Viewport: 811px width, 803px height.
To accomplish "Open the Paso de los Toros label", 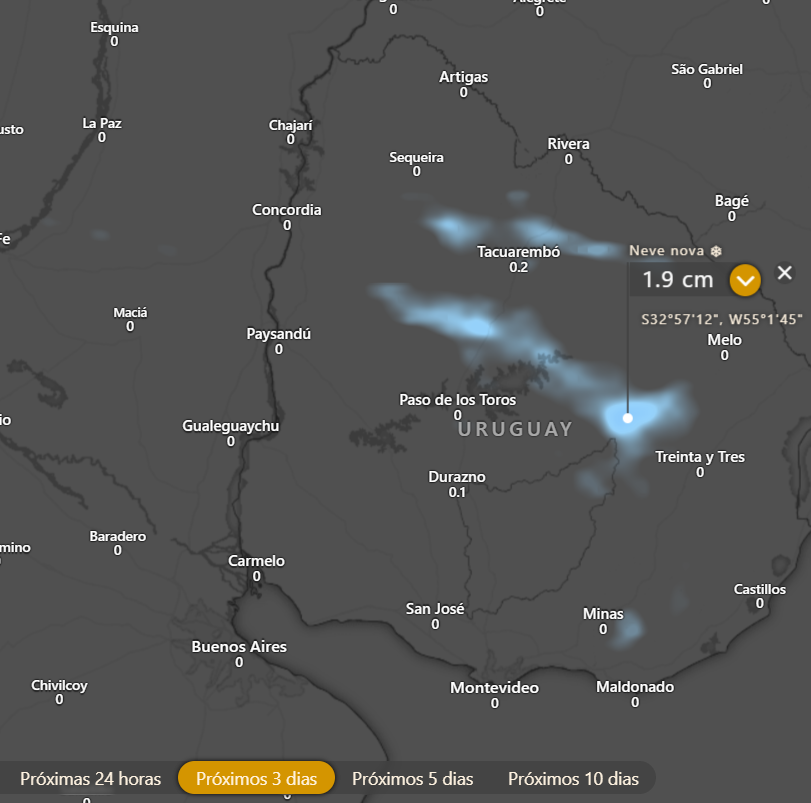I will tap(457, 400).
